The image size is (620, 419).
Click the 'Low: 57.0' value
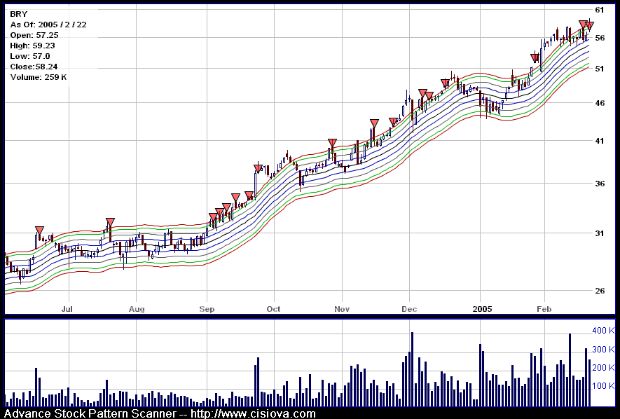coord(30,56)
